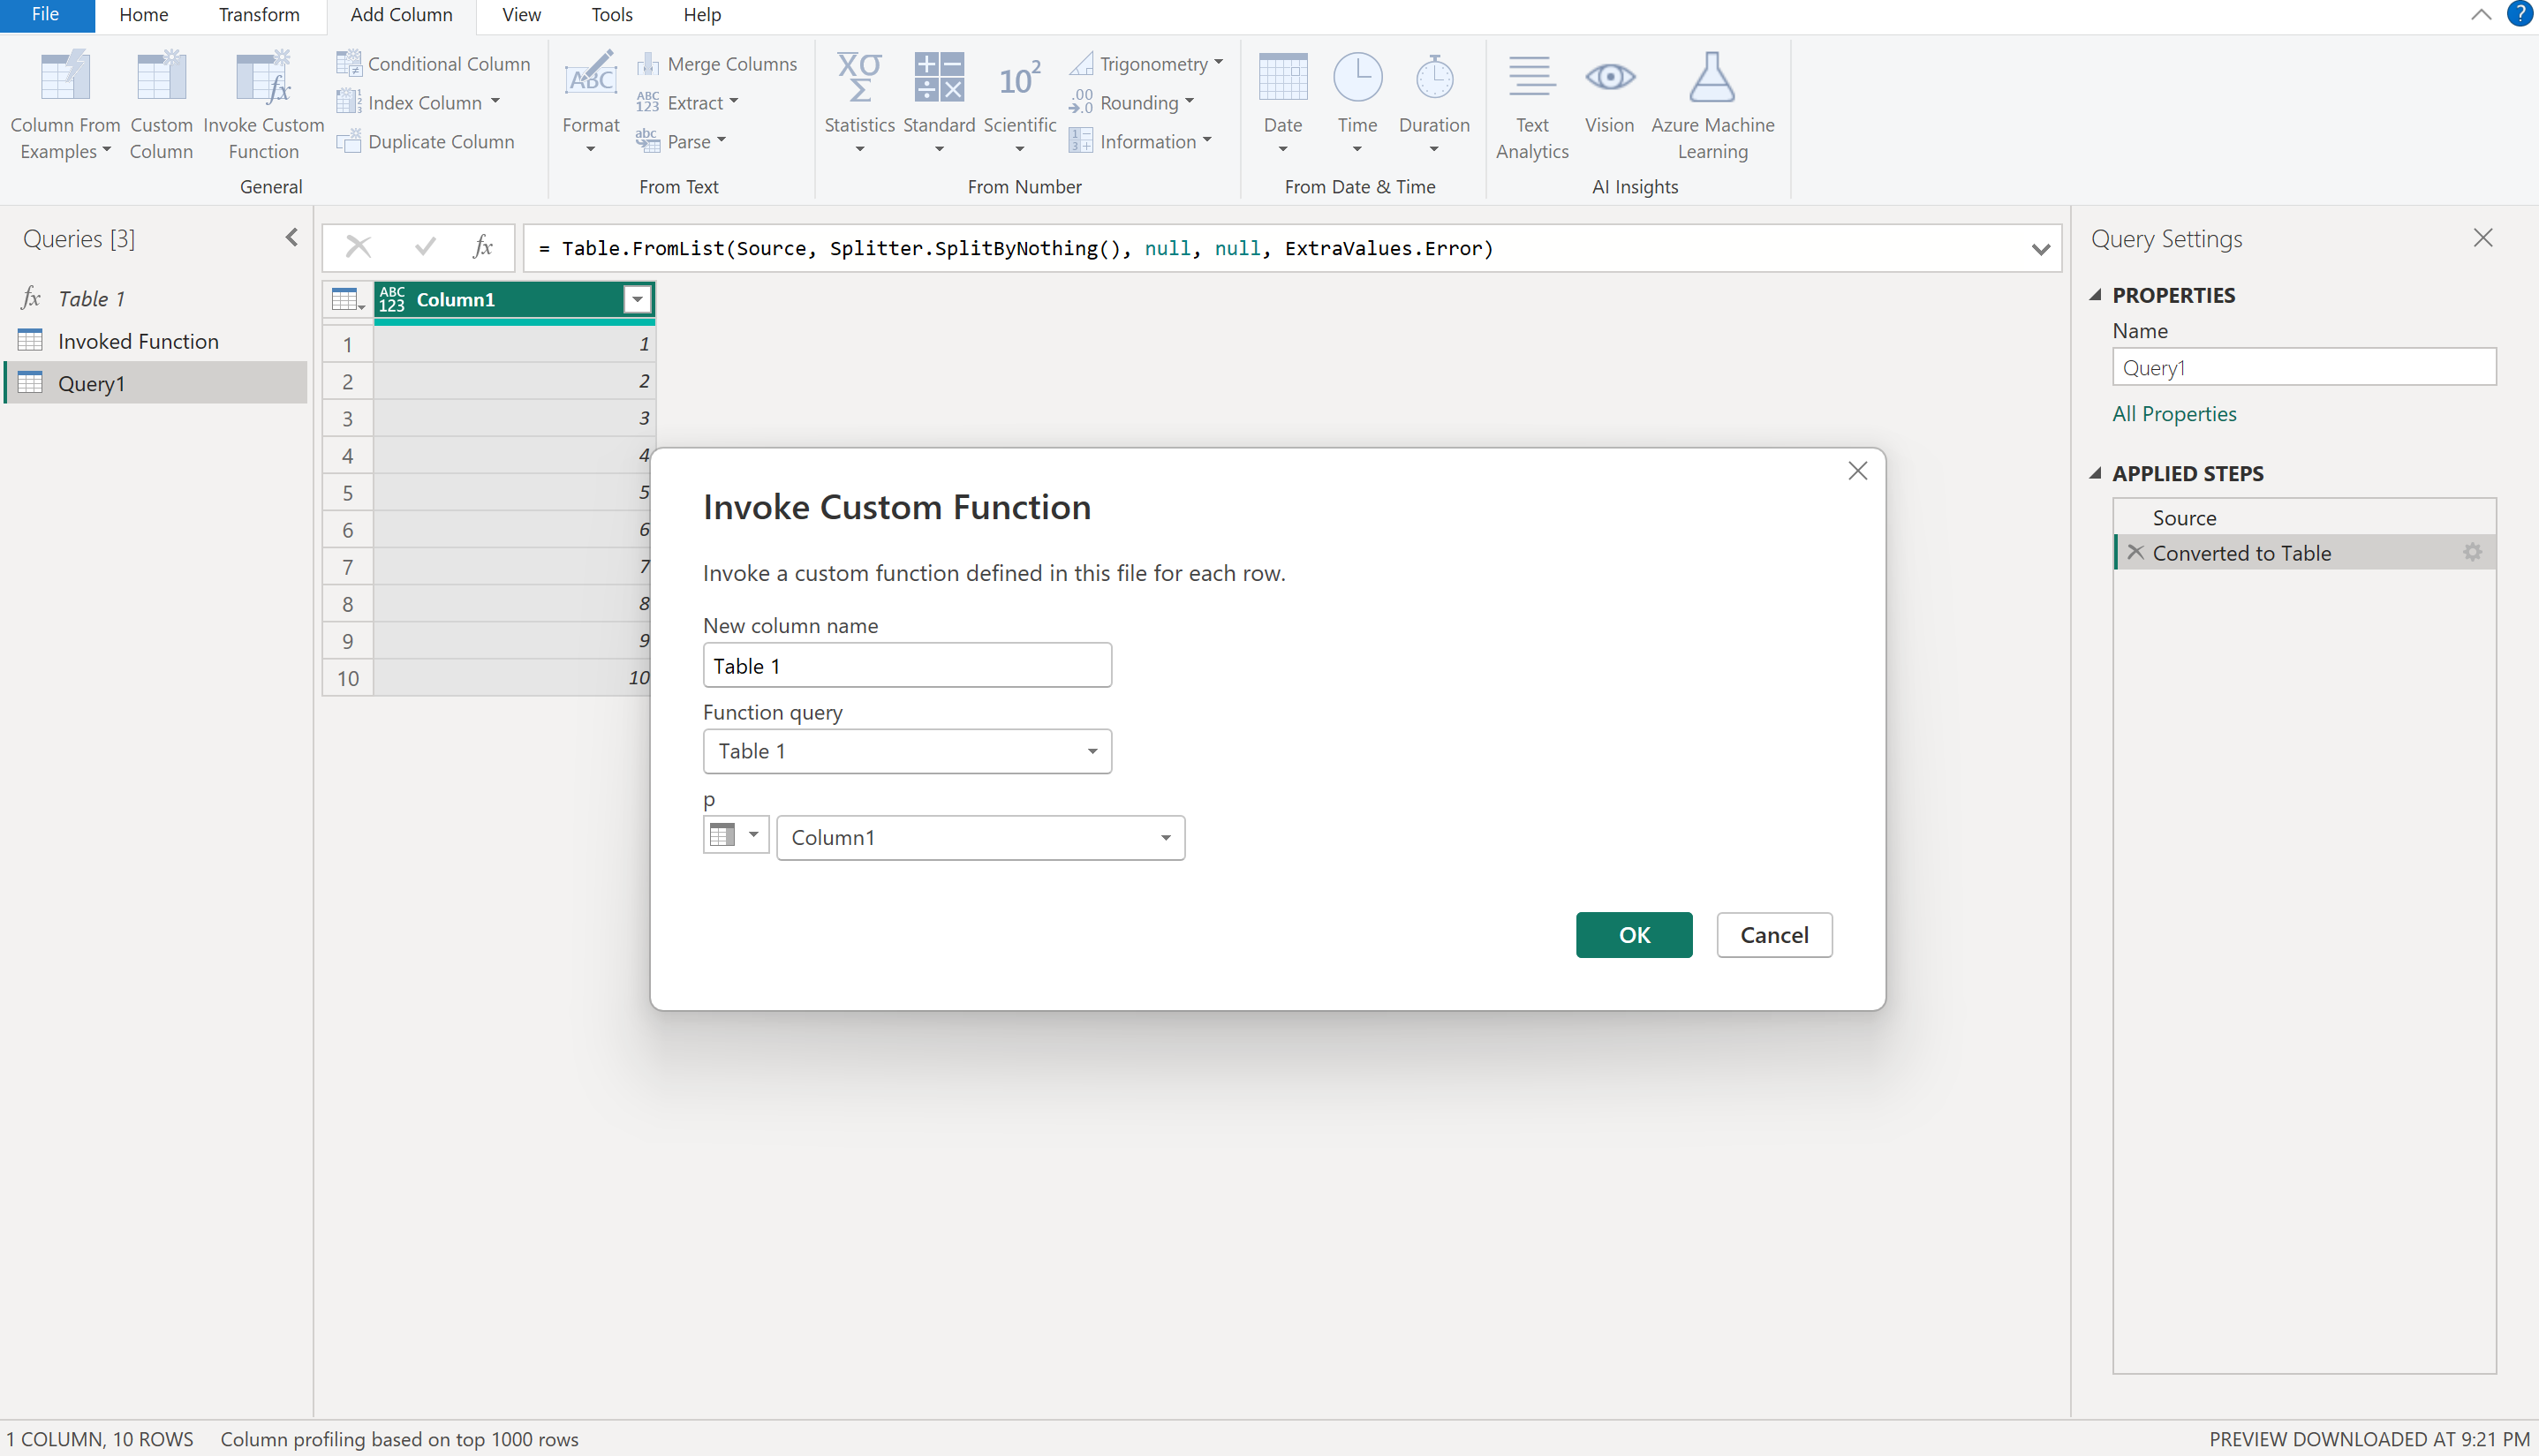Open the All Properties link
This screenshot has height=1456, width=2539.
point(2174,414)
